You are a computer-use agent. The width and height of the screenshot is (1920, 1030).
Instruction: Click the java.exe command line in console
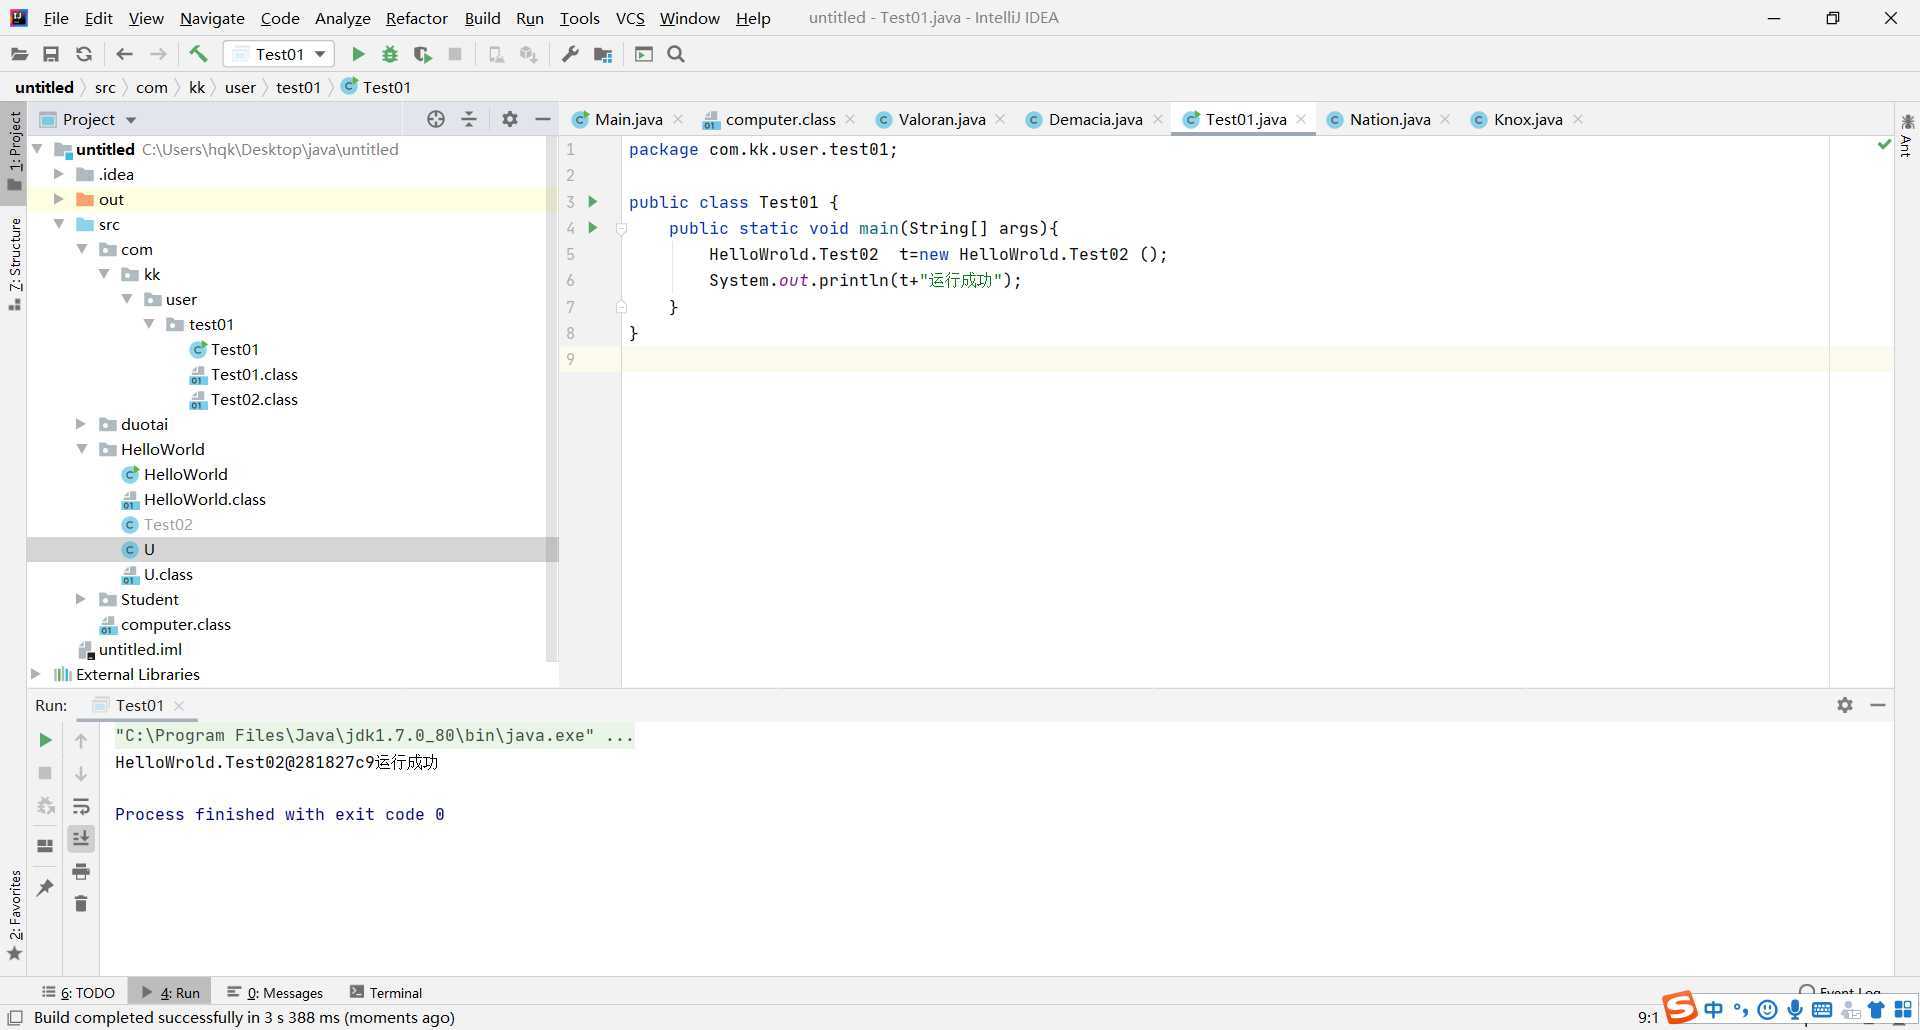tap(374, 735)
